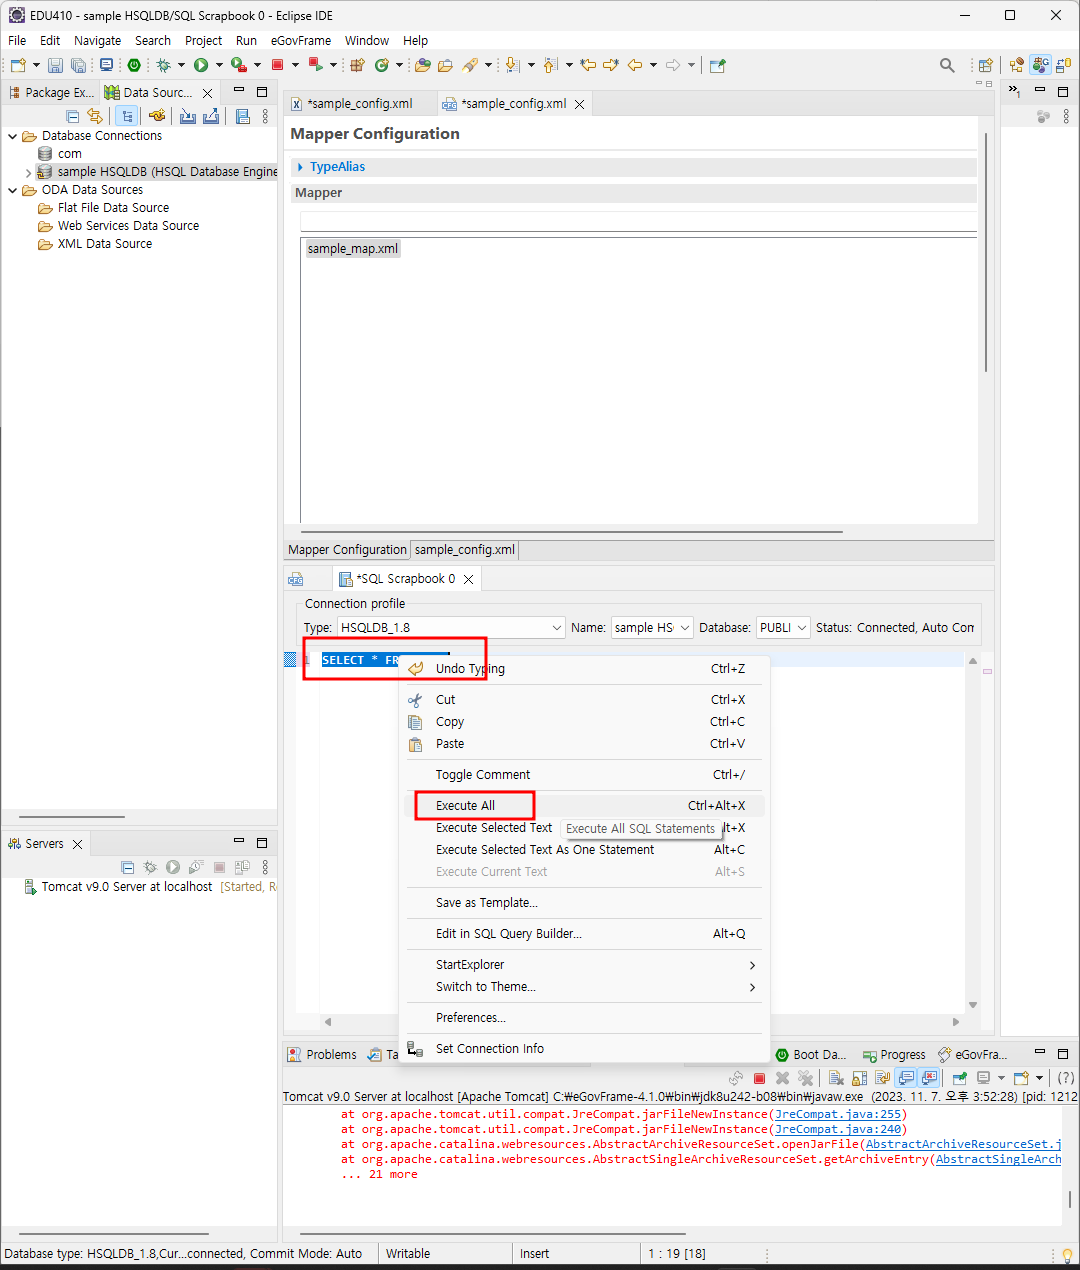This screenshot has width=1080, height=1270.
Task: Click Publish to server icon in Servers view
Action: (242, 867)
